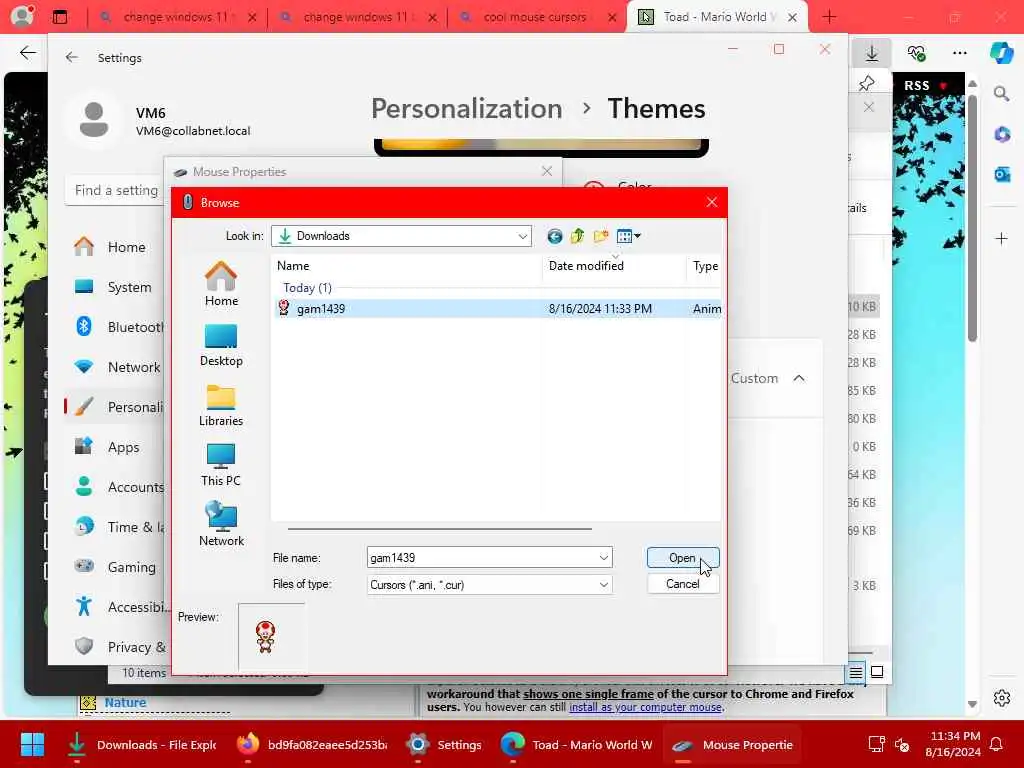The width and height of the screenshot is (1024, 768).
Task: Open Accounts in Settings sidebar
Action: [115, 487]
